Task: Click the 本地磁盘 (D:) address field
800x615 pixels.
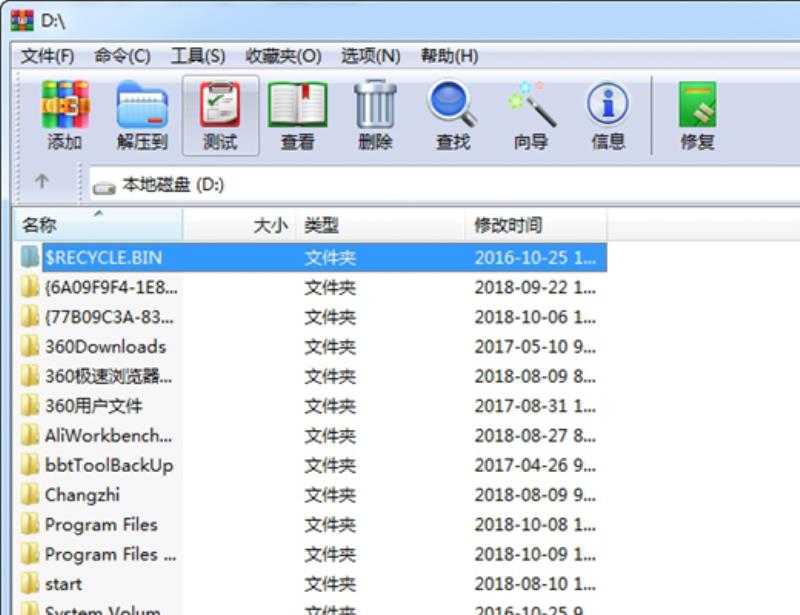Action: [x=444, y=185]
